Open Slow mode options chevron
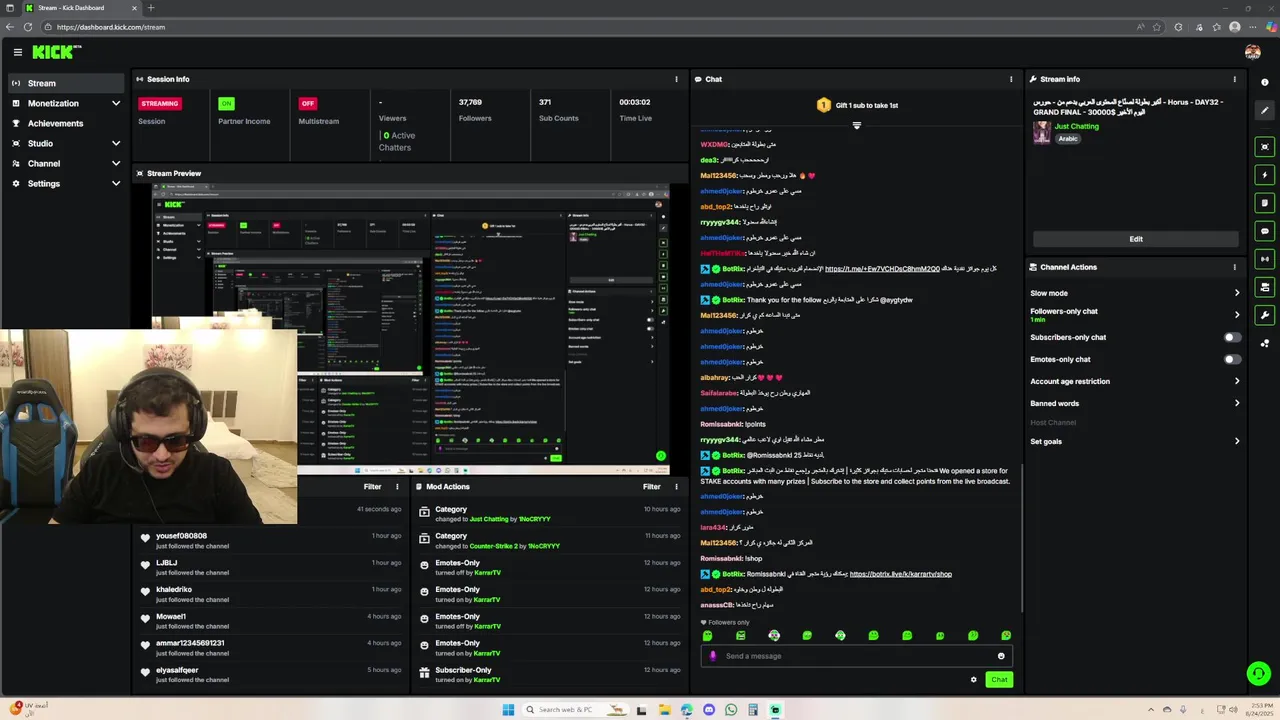The width and height of the screenshot is (1280, 720). [1236, 293]
